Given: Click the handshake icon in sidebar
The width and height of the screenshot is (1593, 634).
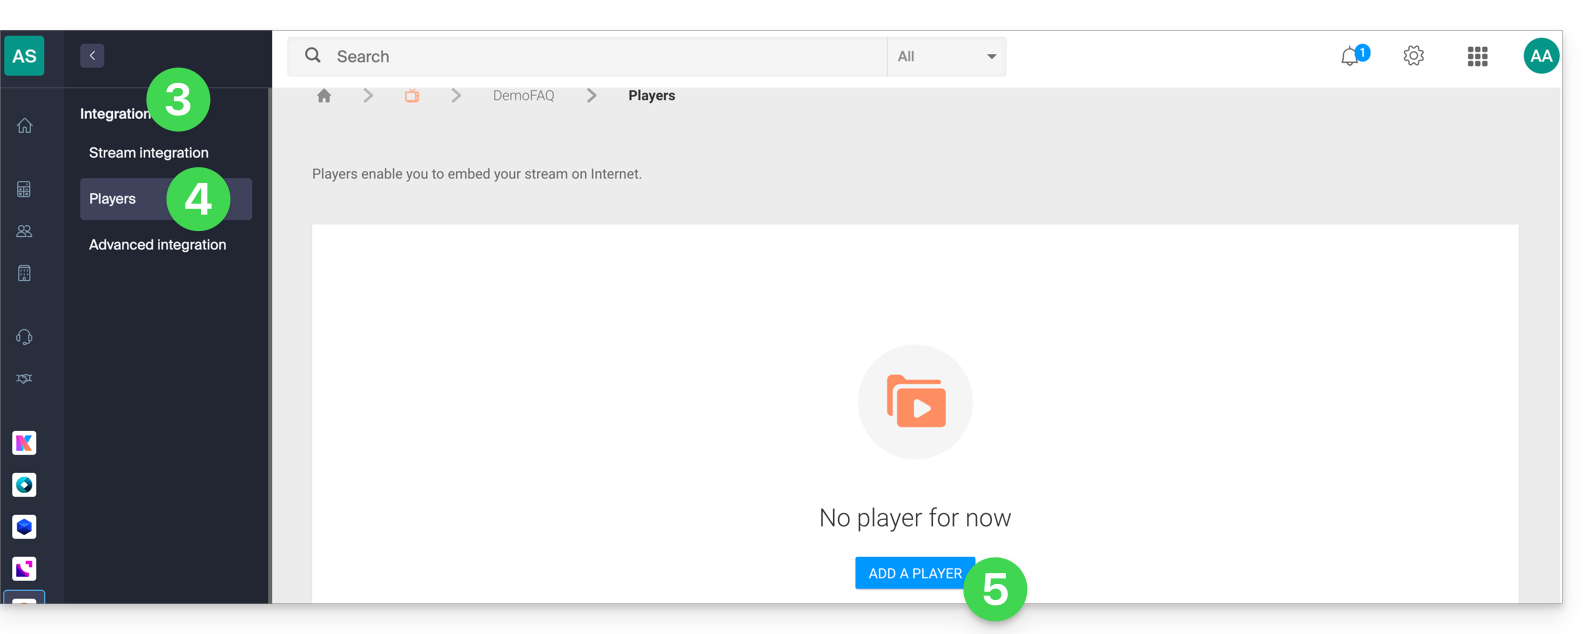Looking at the screenshot, I should click(x=24, y=379).
